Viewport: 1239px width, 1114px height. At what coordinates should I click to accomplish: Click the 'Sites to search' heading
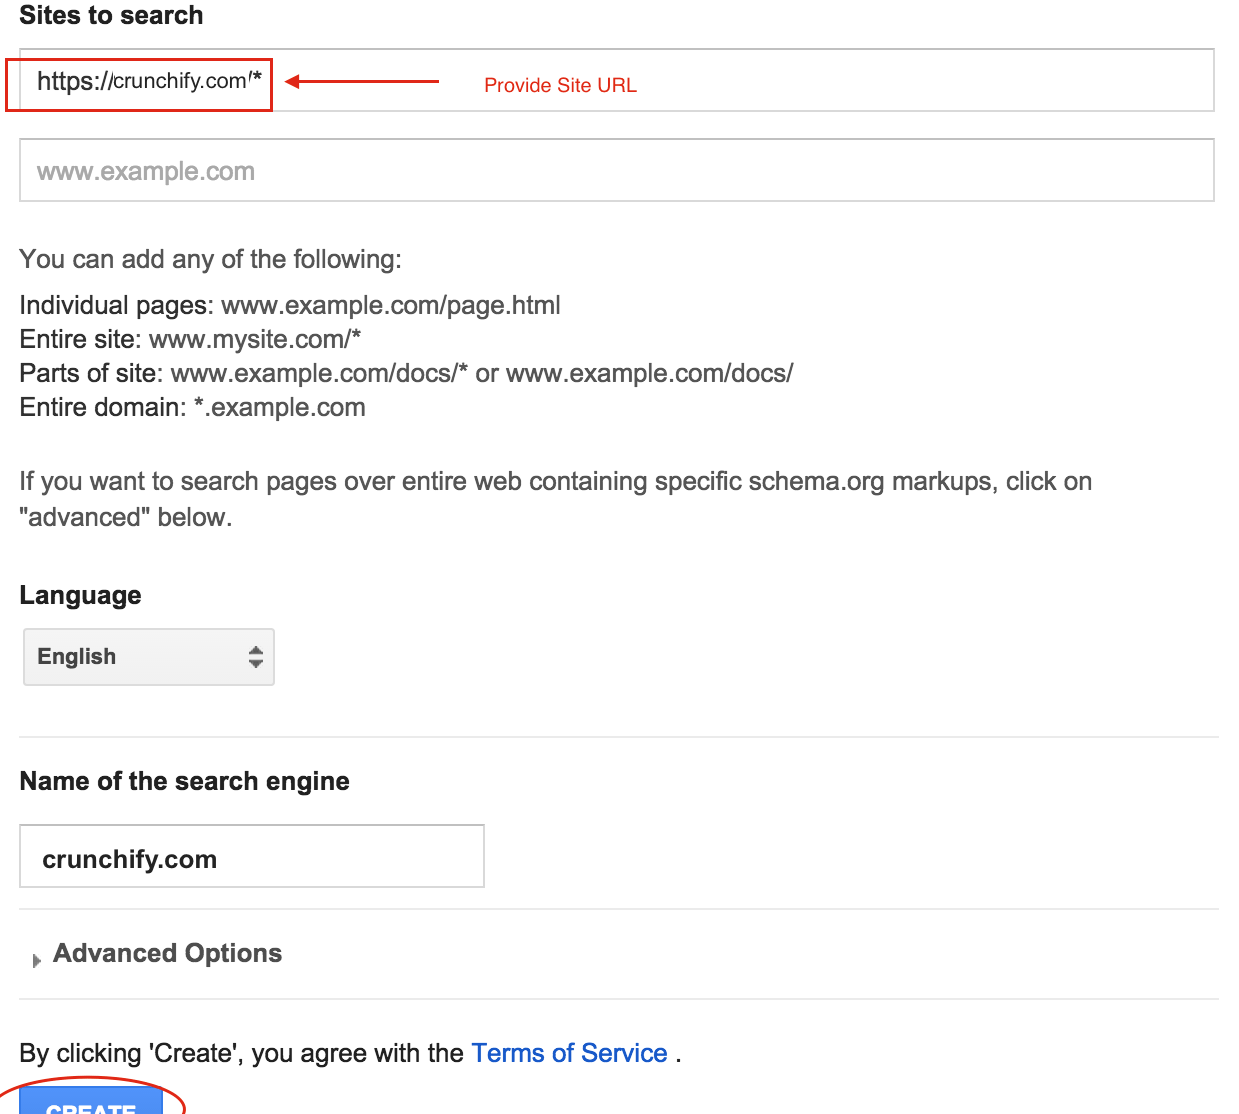(x=111, y=16)
